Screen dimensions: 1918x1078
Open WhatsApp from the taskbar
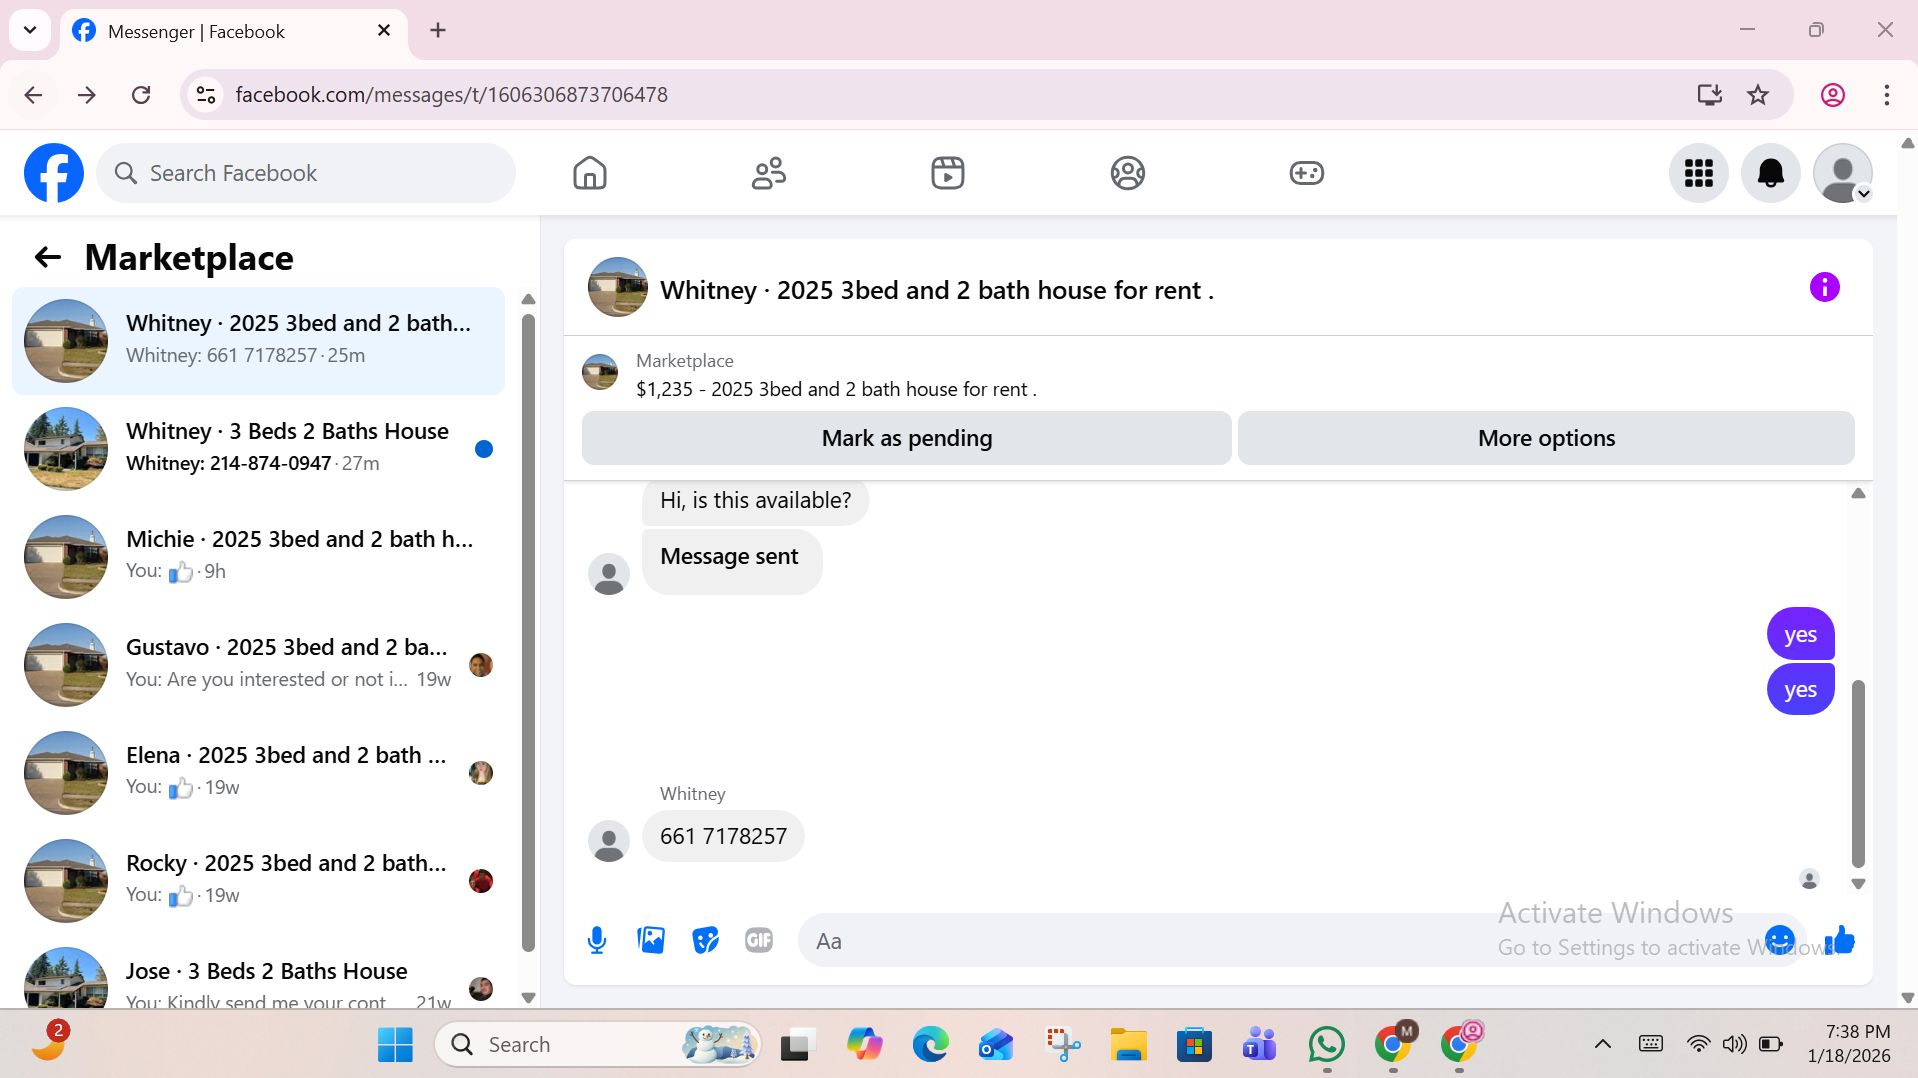(x=1326, y=1044)
